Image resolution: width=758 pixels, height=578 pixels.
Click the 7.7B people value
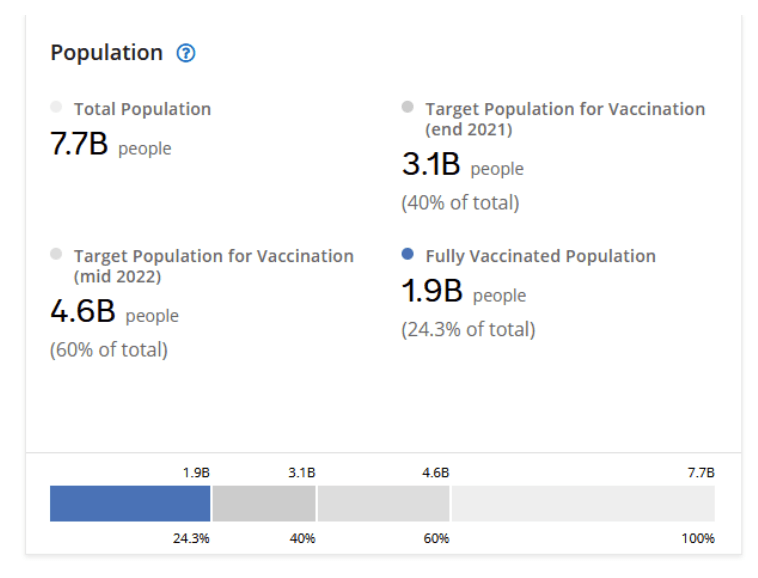110,146
